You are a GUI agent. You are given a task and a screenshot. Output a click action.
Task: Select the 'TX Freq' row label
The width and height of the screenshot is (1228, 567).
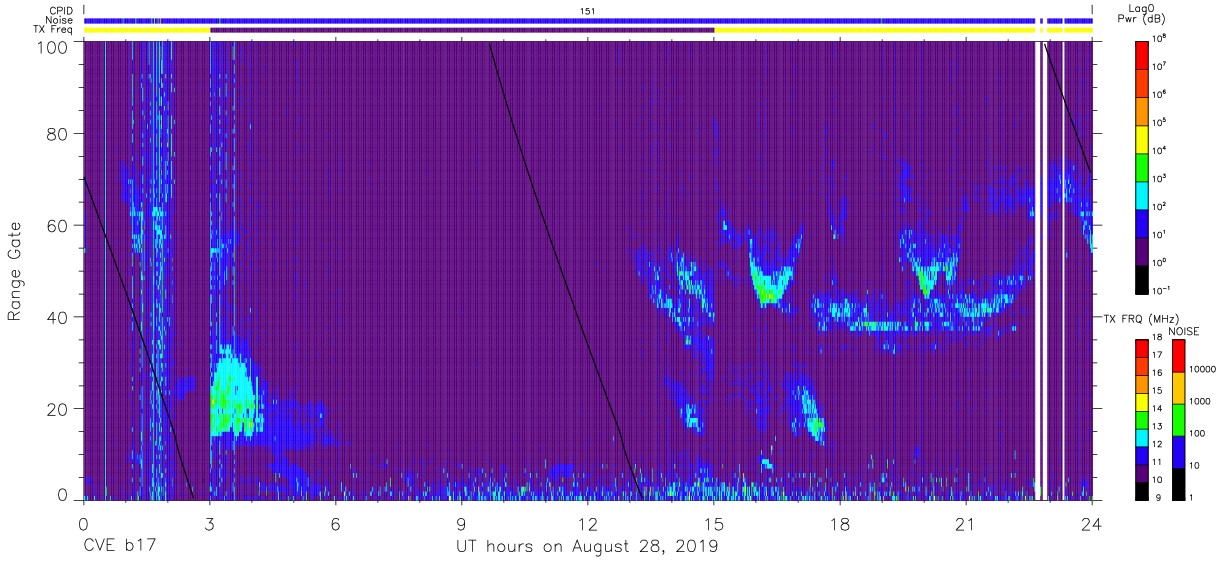tap(54, 30)
